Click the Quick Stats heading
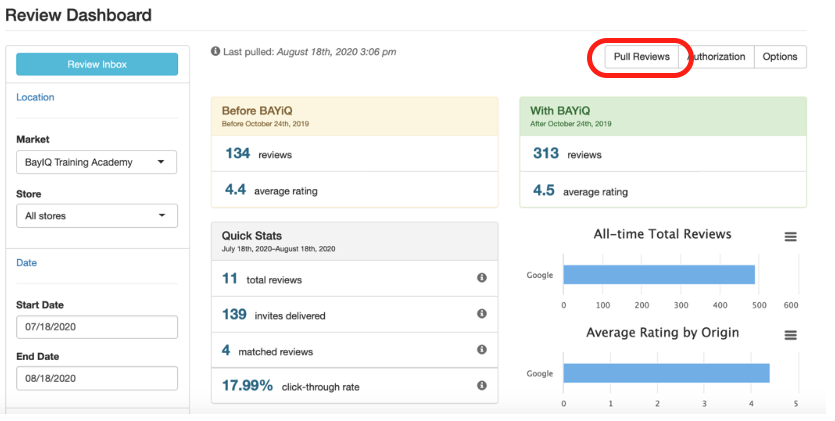Image resolution: width=835 pixels, height=421 pixels. [x=252, y=236]
